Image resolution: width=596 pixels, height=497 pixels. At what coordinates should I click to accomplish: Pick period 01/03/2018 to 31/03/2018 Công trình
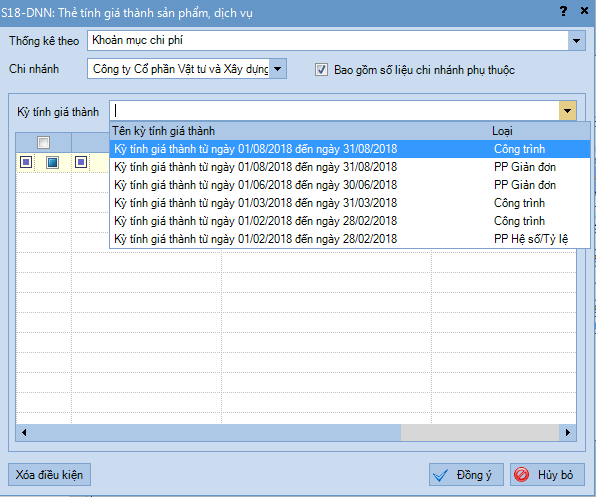(x=350, y=203)
